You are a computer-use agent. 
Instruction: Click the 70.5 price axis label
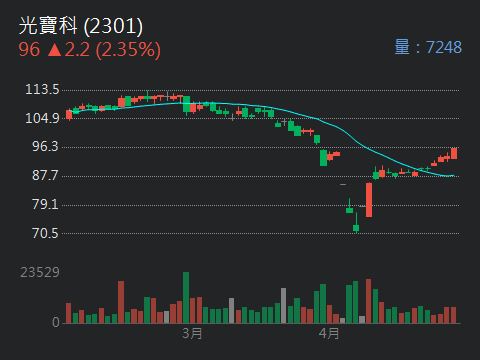click(x=45, y=233)
